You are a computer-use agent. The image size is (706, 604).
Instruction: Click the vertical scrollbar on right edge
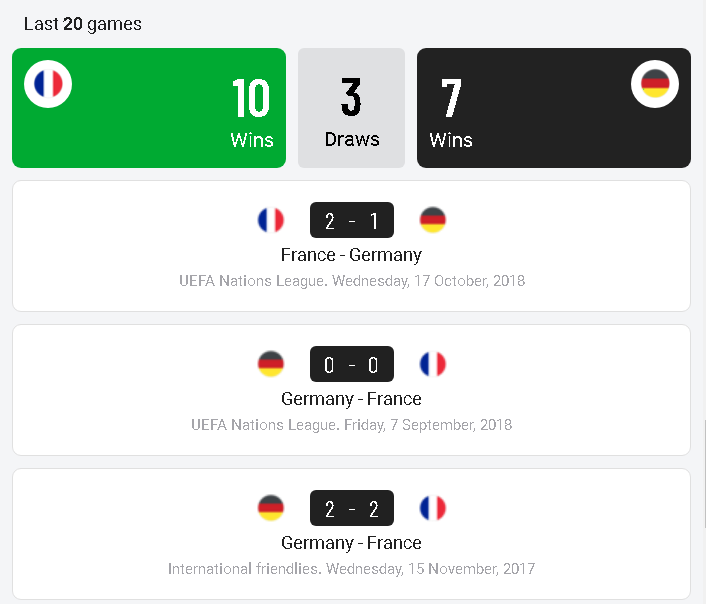705,473
